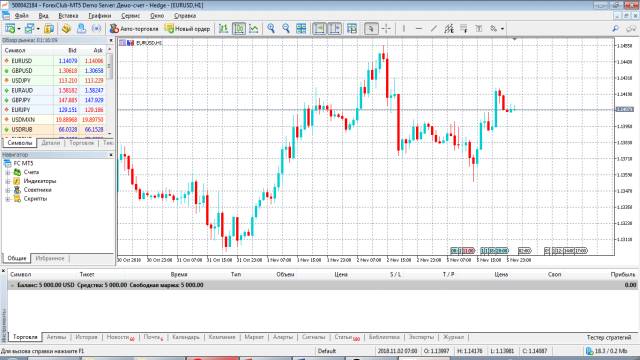This screenshot has width=640, height=360.
Task: Open the Графики menu
Action: [x=100, y=16]
